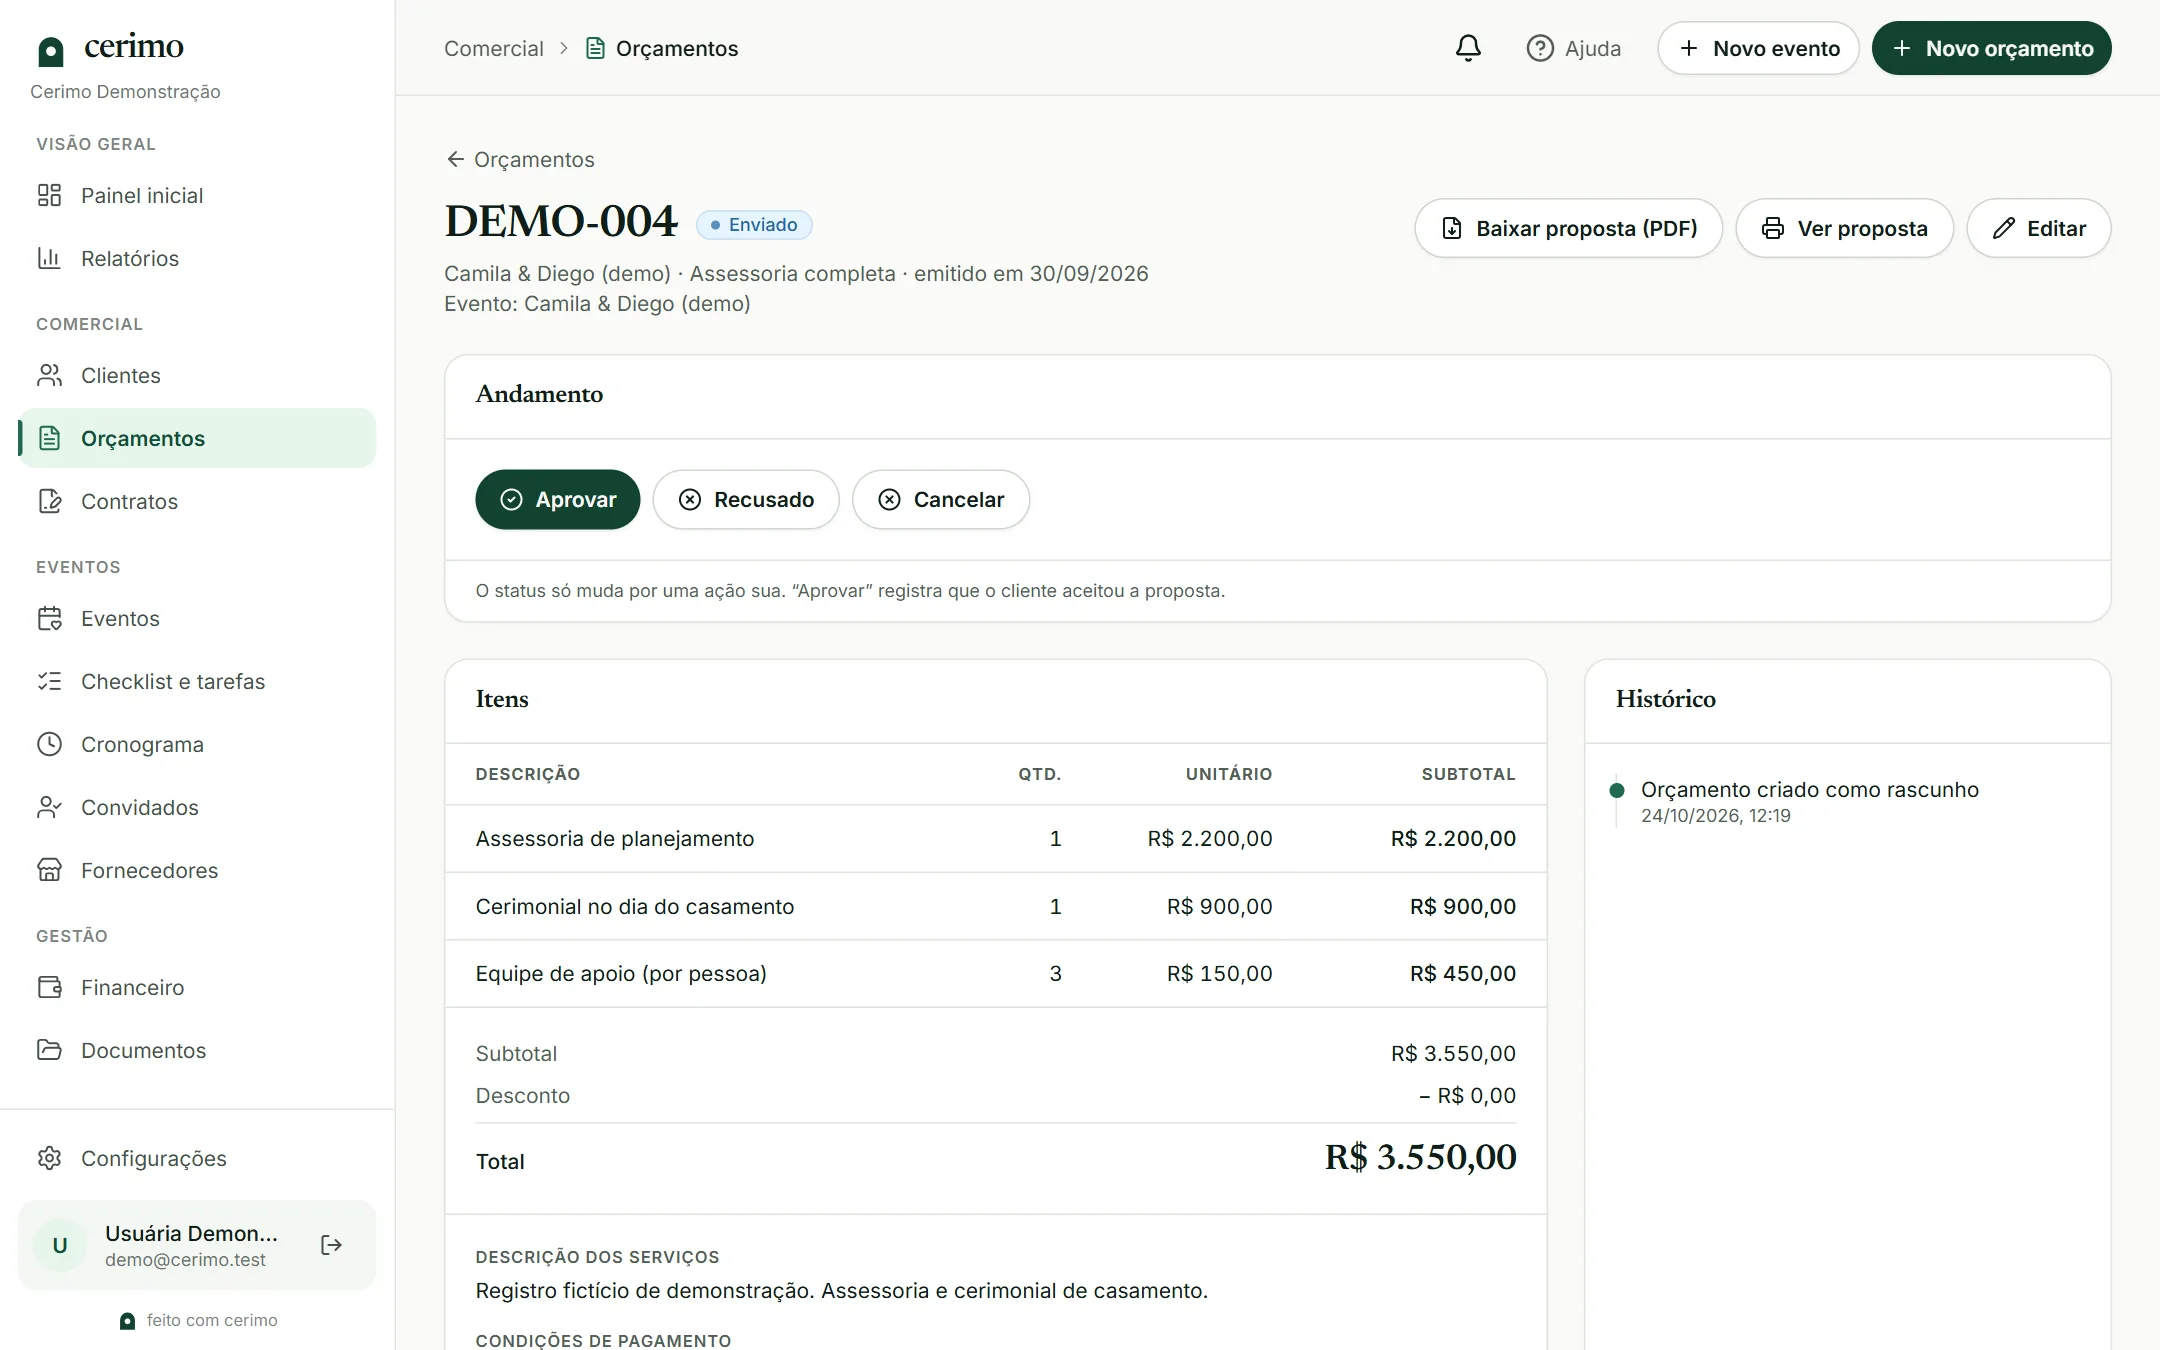
Task: Open Eventos in the sidebar
Action: (x=197, y=619)
